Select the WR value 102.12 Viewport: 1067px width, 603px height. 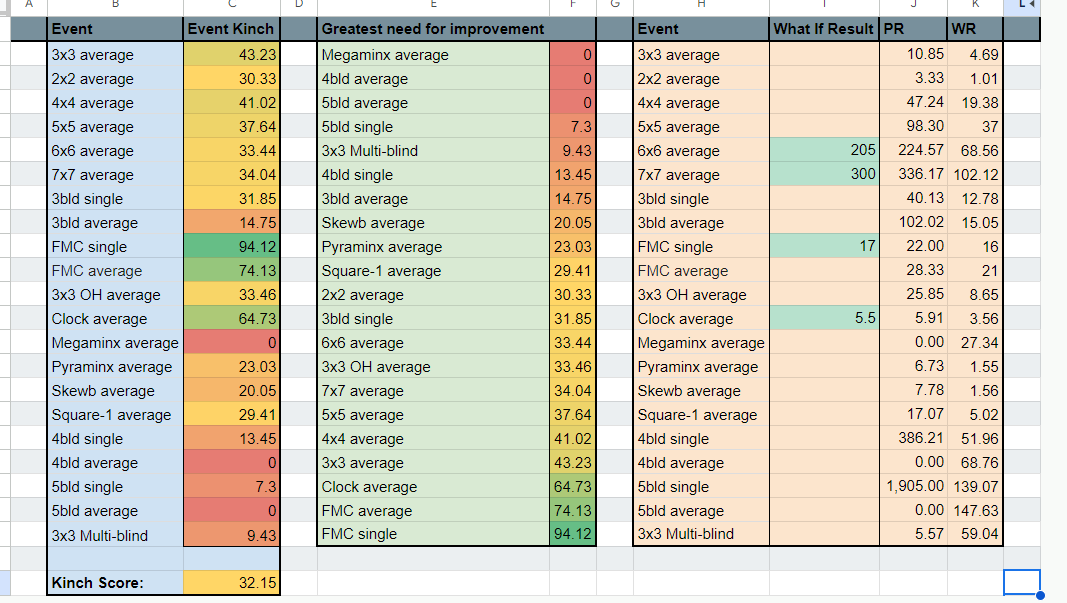[975, 174]
